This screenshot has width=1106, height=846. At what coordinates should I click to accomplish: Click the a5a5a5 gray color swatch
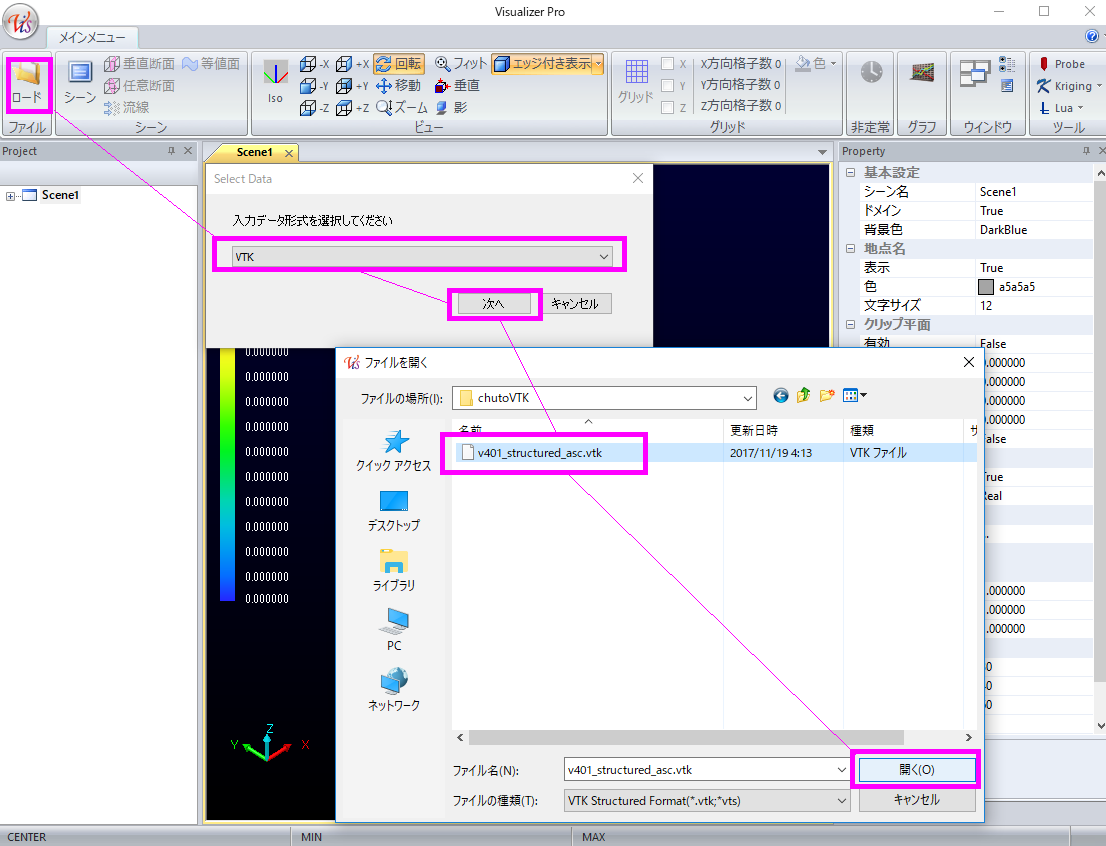click(987, 287)
